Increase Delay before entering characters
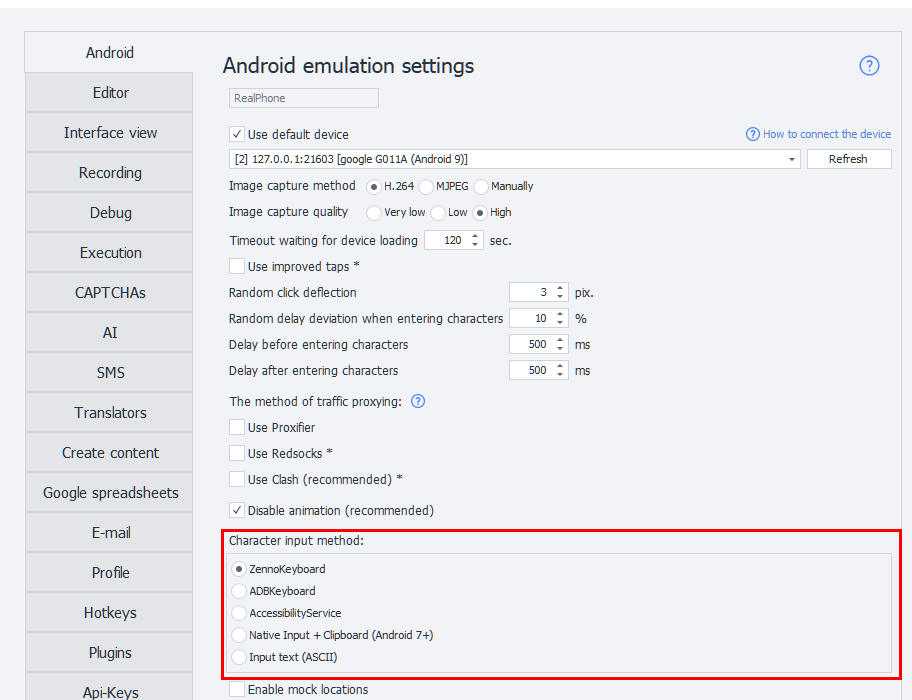The height and width of the screenshot is (700, 912). tap(560, 340)
